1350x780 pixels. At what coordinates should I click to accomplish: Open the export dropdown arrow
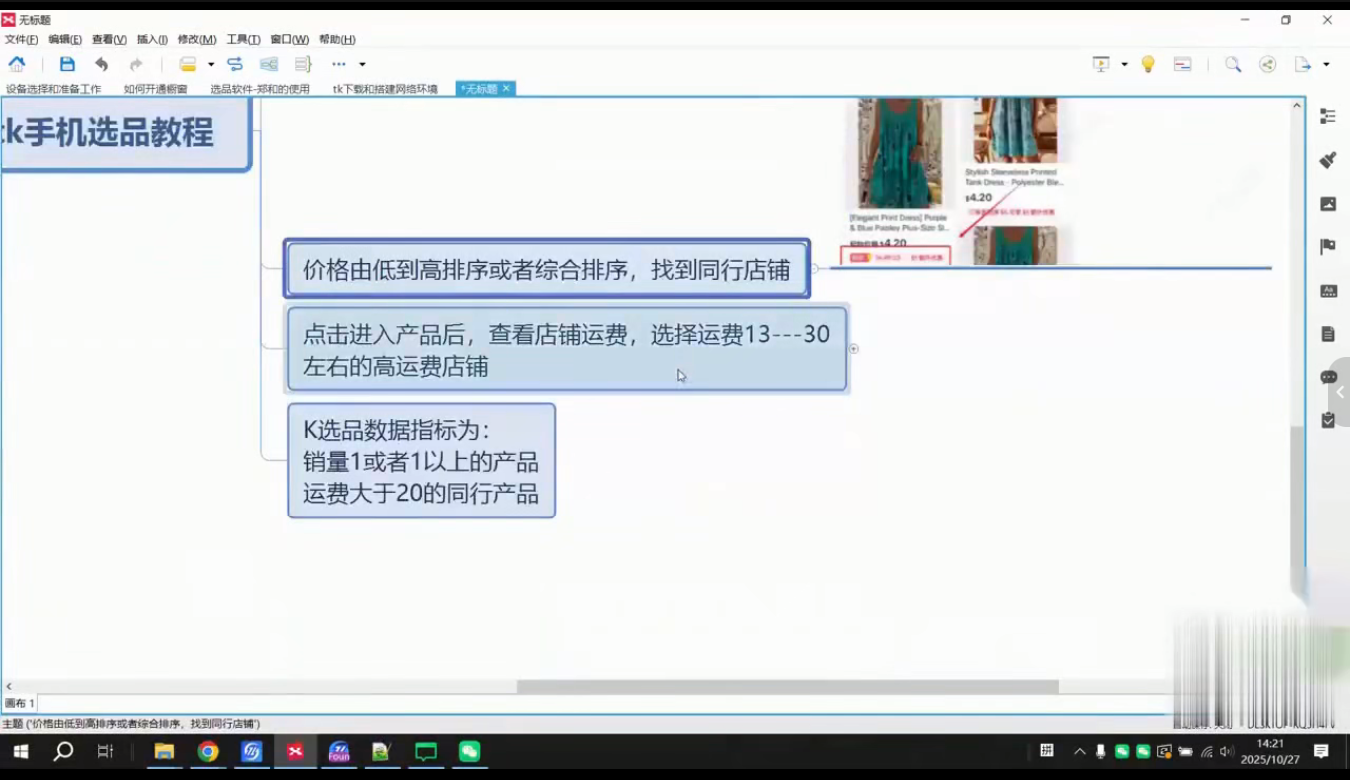(1327, 63)
